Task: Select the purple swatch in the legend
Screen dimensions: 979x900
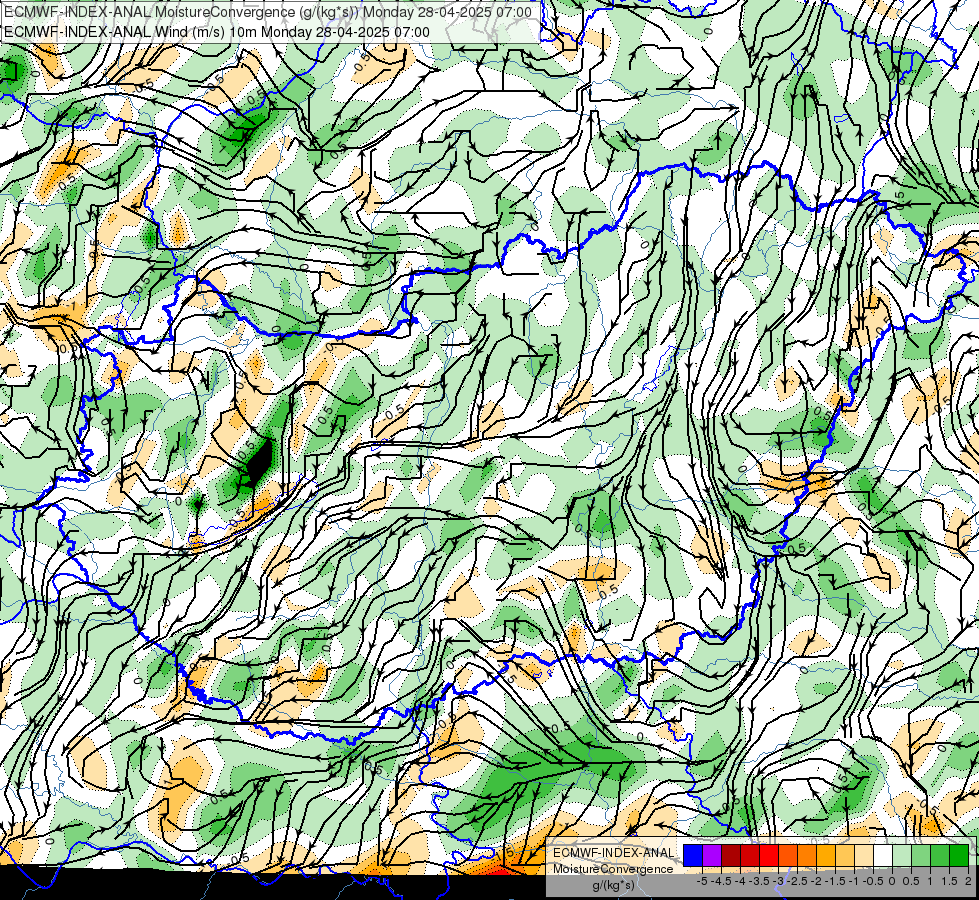Action: click(712, 856)
